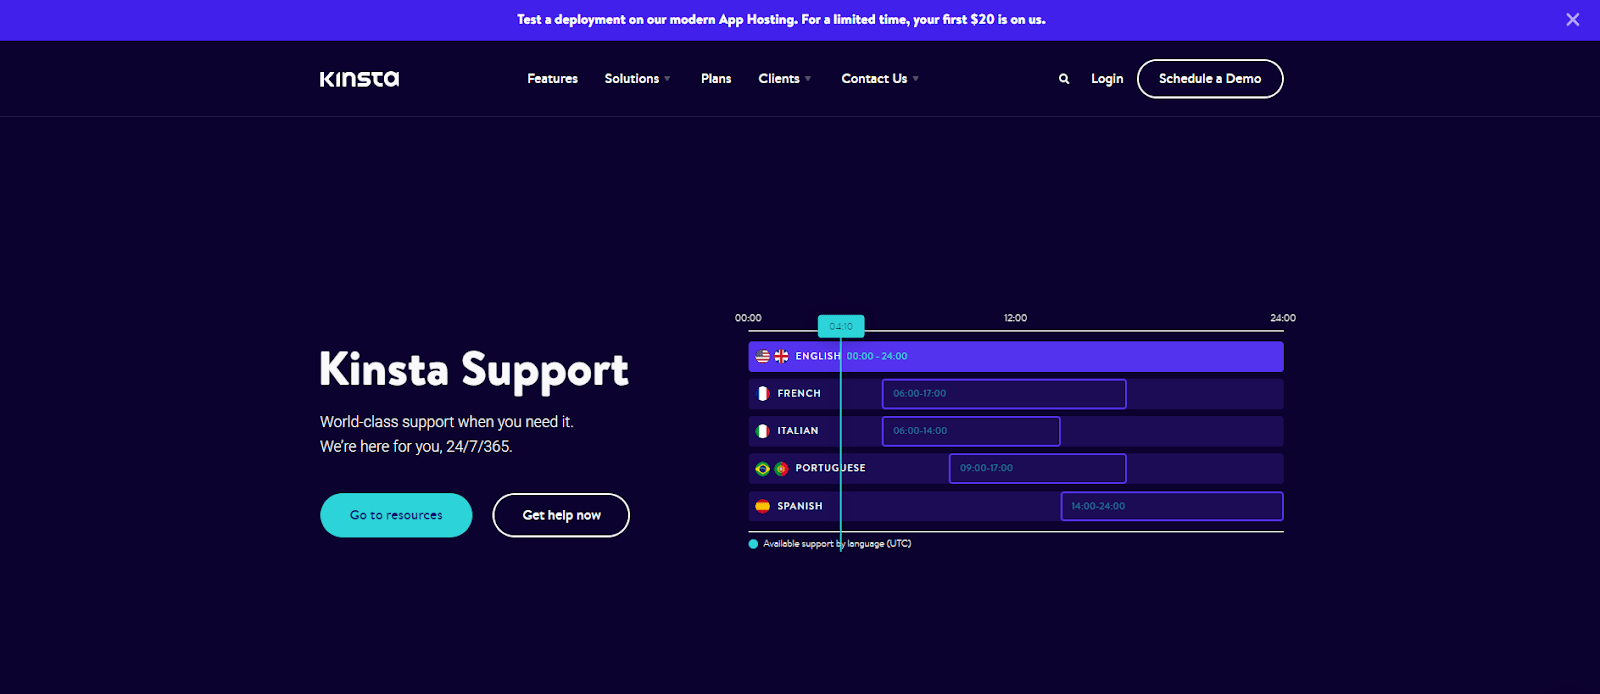Expand the Solutions dropdown menu

(637, 79)
